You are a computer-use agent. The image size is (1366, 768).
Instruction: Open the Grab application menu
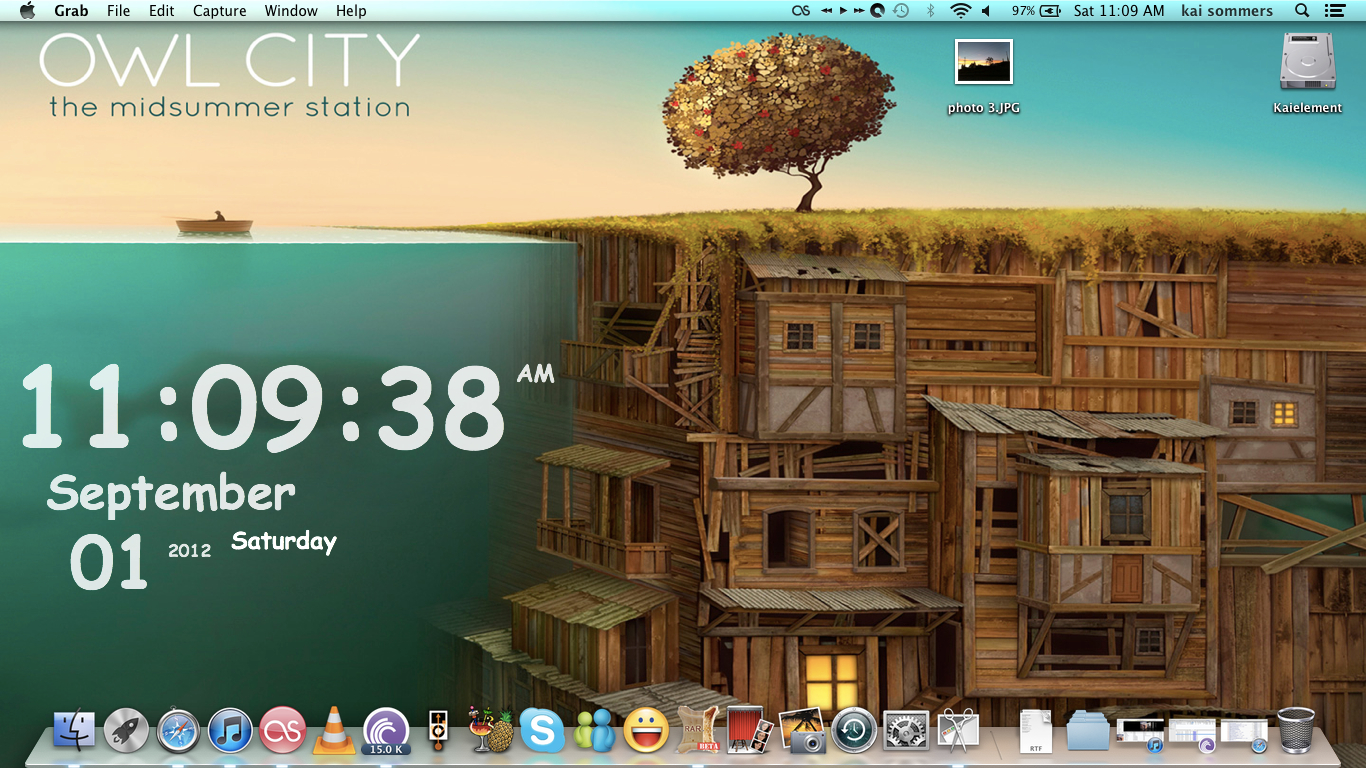71,11
